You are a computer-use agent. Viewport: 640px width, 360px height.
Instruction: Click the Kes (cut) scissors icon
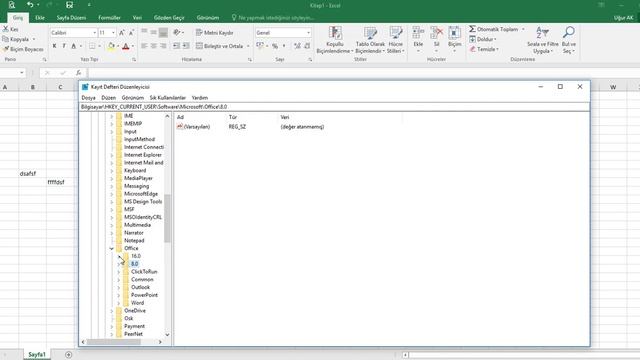click(6, 29)
